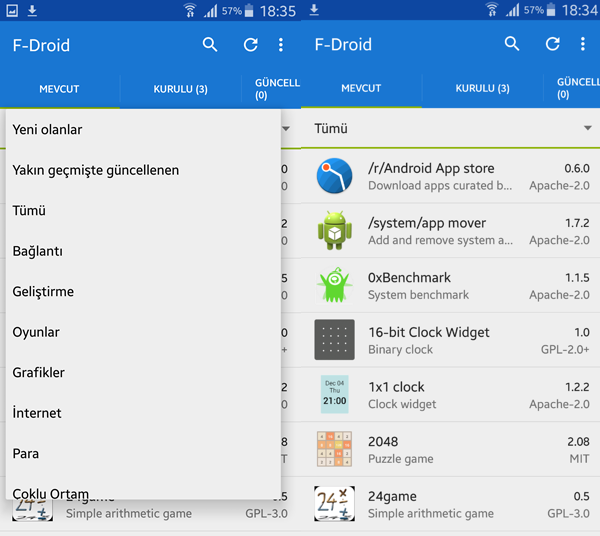Viewport: 600px width, 536px height.
Task: Open the 0xBenchmark entry title
Action: pos(409,278)
